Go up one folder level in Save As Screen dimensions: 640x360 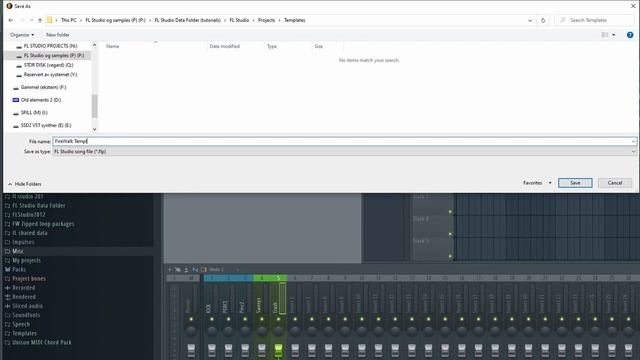(40, 20)
